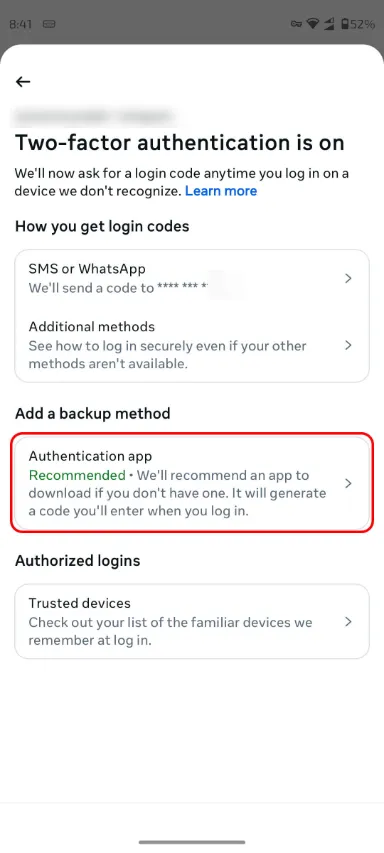Tap the 8:41 clock in status bar
The image size is (384, 853).
click(20, 24)
